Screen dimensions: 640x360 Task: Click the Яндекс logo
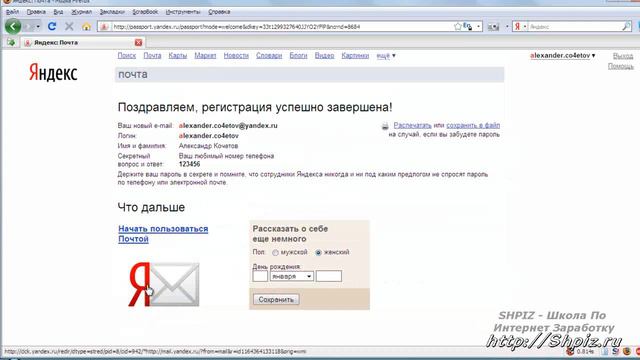(x=53, y=73)
